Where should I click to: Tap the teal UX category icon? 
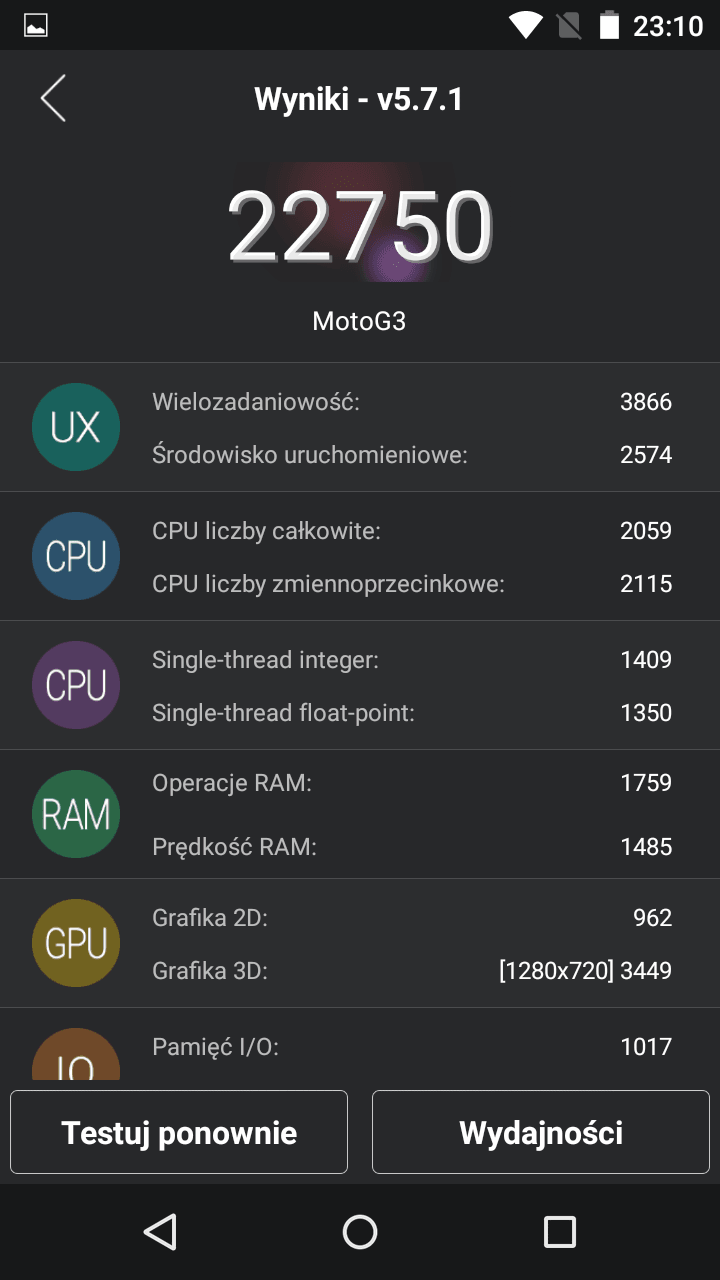point(76,427)
